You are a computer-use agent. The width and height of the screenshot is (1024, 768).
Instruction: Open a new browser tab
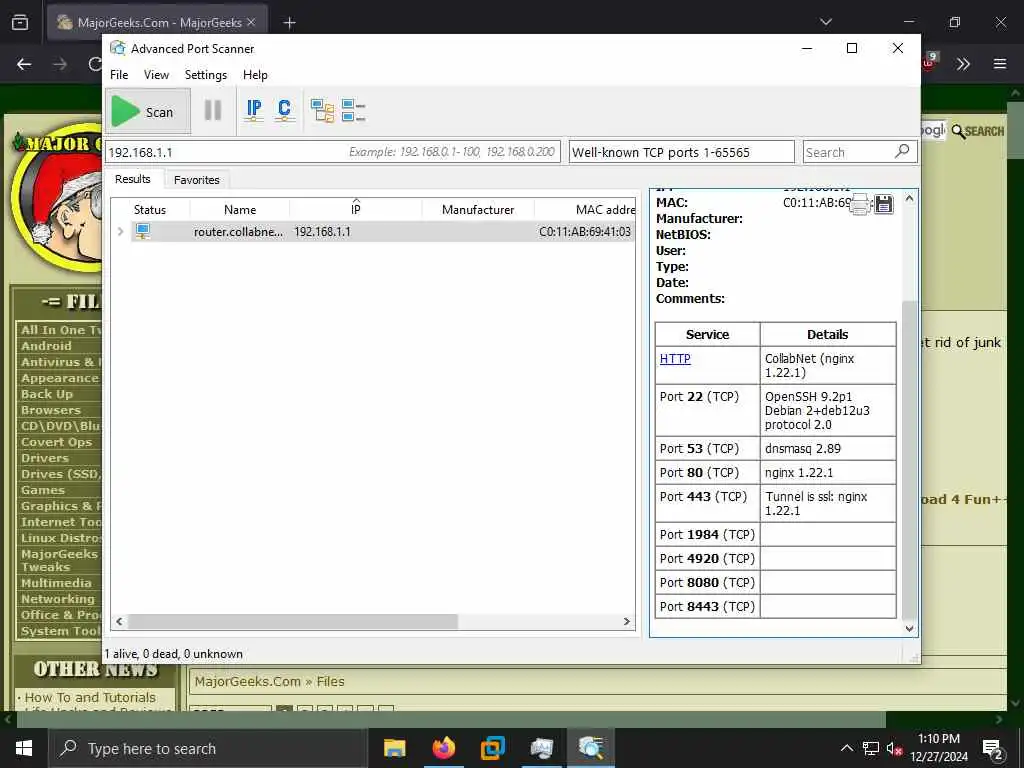[289, 23]
